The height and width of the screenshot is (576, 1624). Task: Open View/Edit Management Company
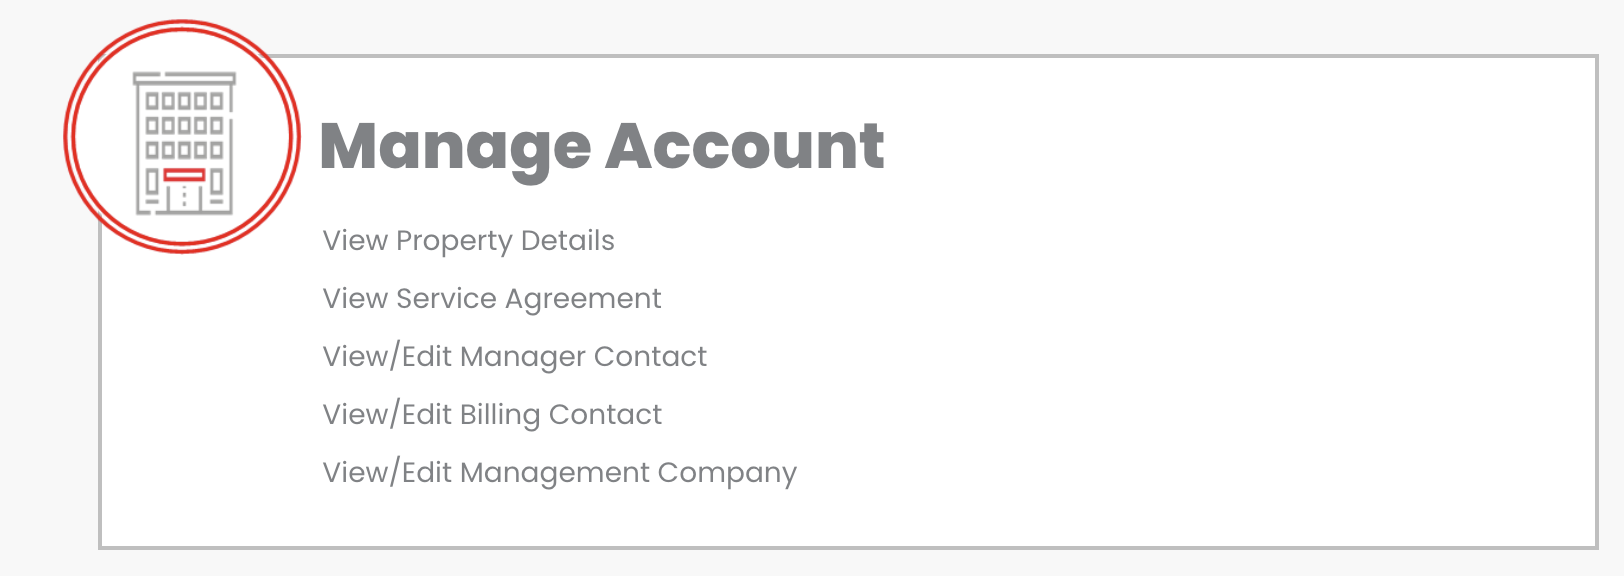point(559,473)
